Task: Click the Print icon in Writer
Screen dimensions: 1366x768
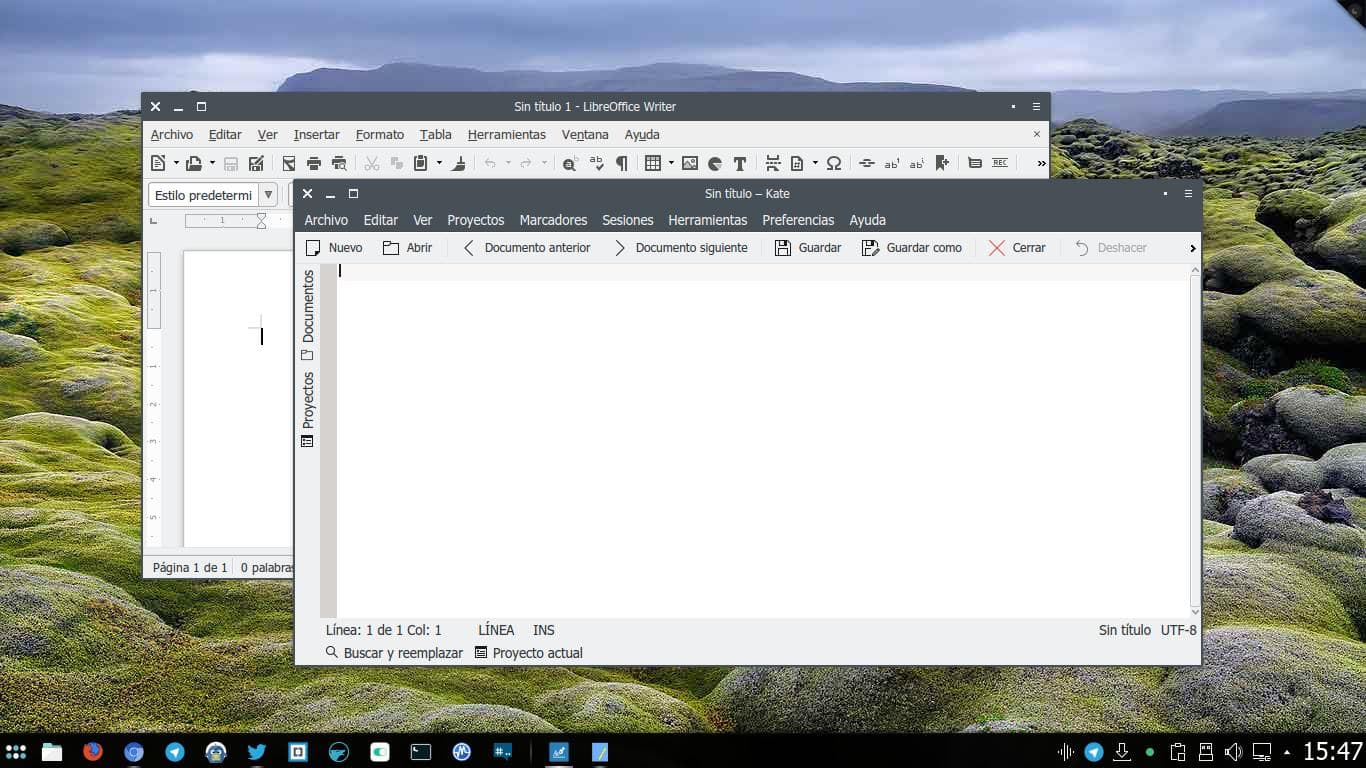Action: tap(313, 163)
